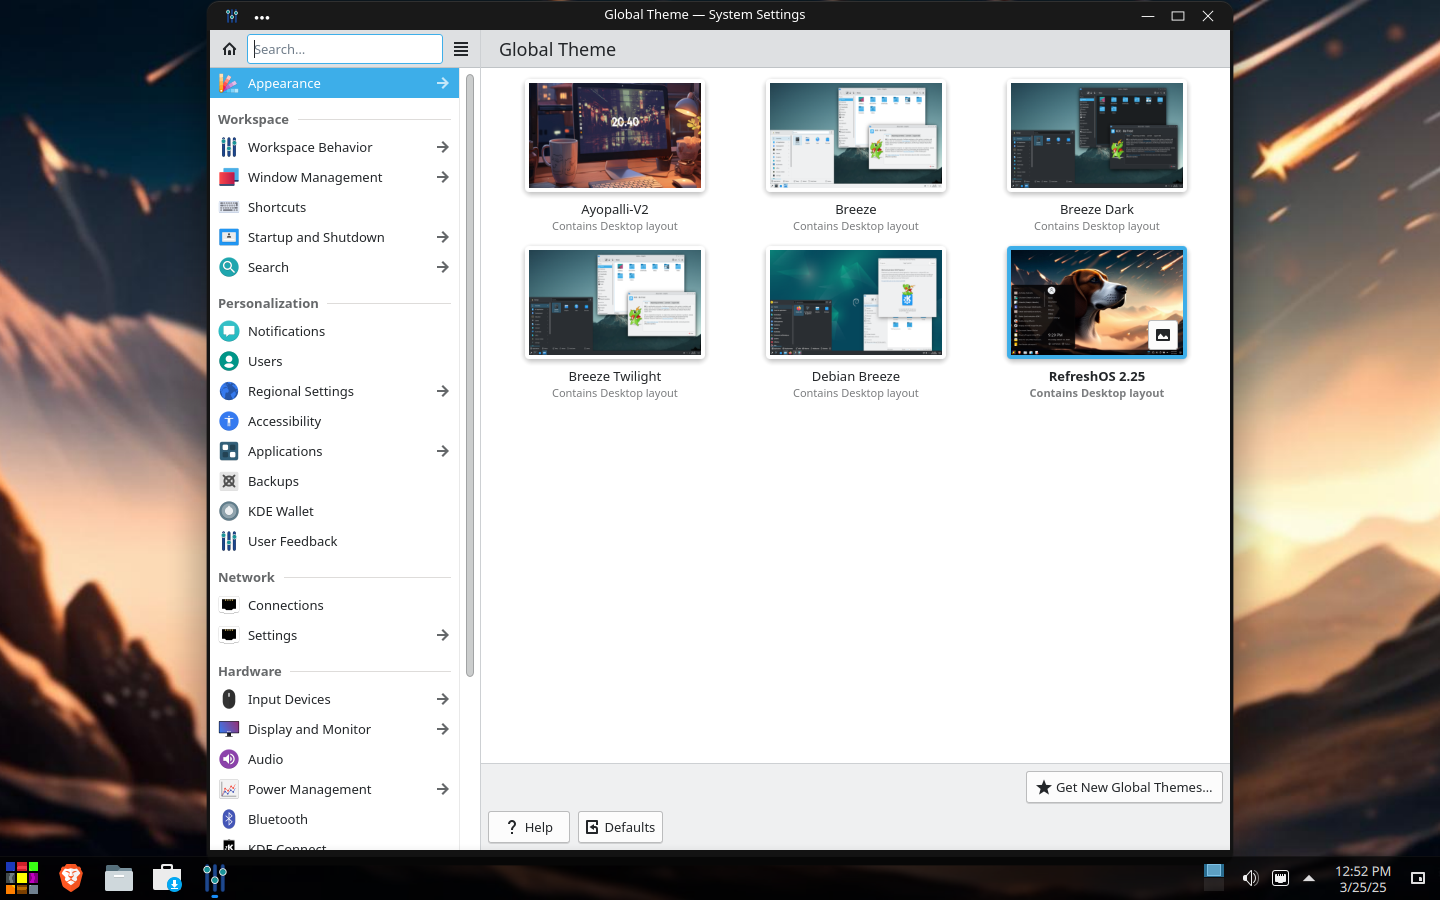Open Accessibility settings
The height and width of the screenshot is (900, 1440).
click(x=334, y=421)
